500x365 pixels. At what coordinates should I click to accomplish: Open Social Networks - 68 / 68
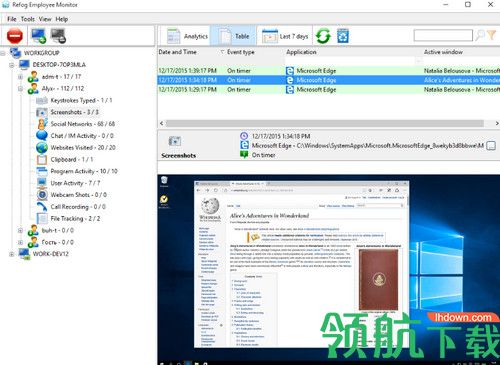pyautogui.click(x=83, y=124)
